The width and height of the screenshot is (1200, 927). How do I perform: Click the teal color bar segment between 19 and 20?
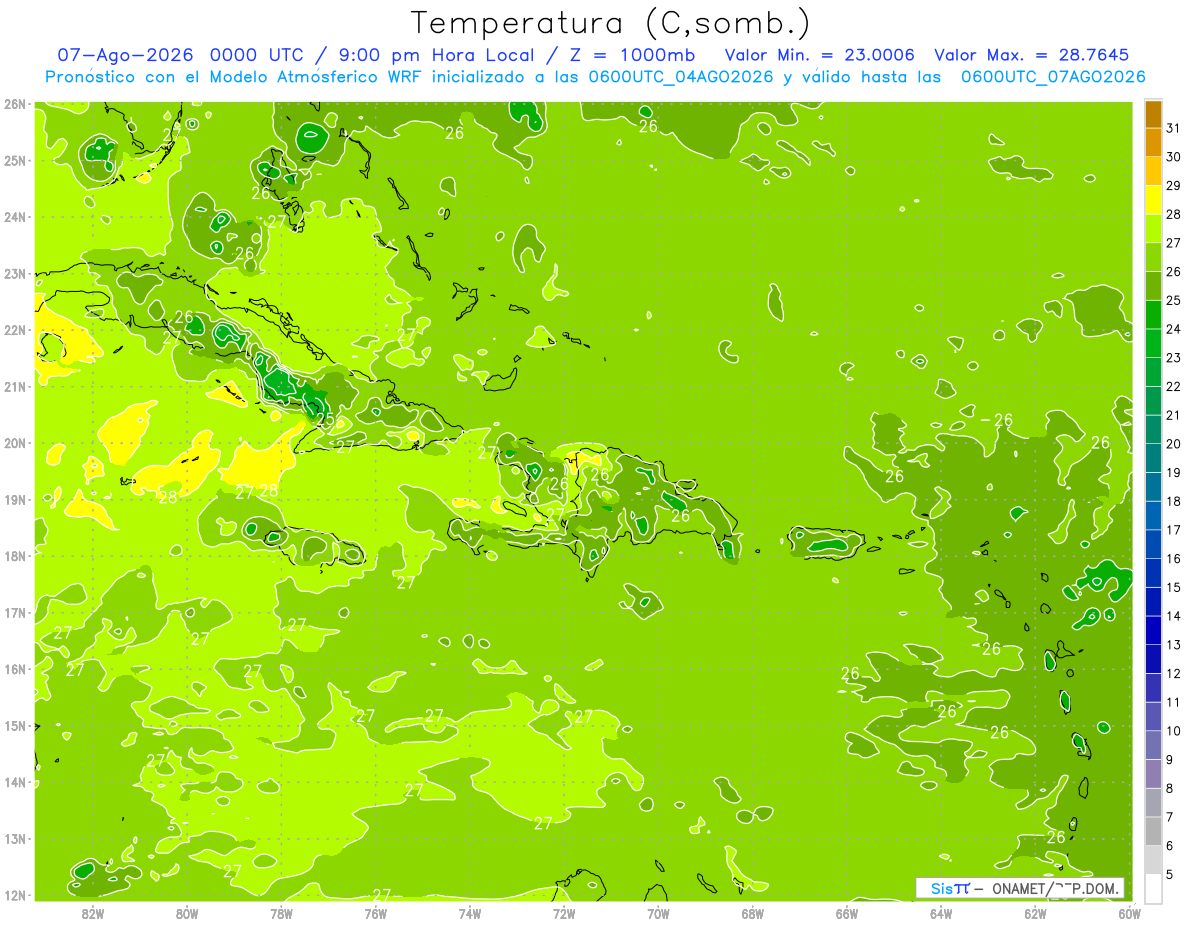pyautogui.click(x=1153, y=459)
